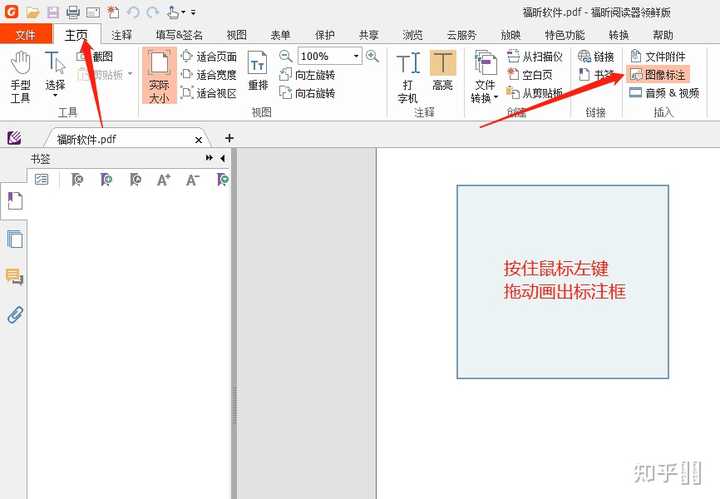Image resolution: width=720 pixels, height=499 pixels.
Task: Create a 空白页 blank page
Action: [x=530, y=74]
